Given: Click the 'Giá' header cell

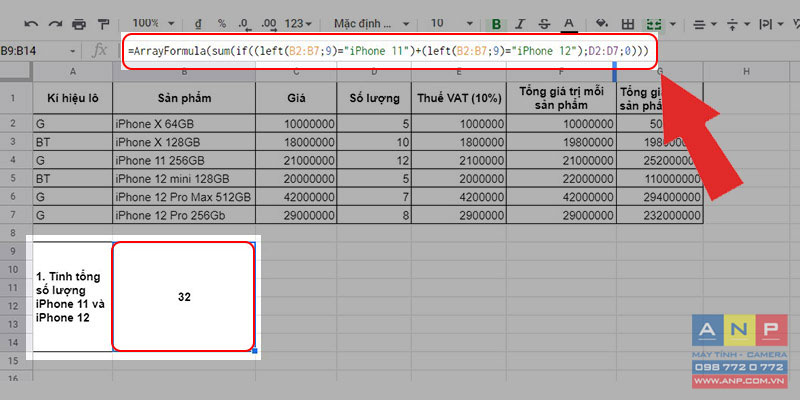Looking at the screenshot, I should 296,98.
